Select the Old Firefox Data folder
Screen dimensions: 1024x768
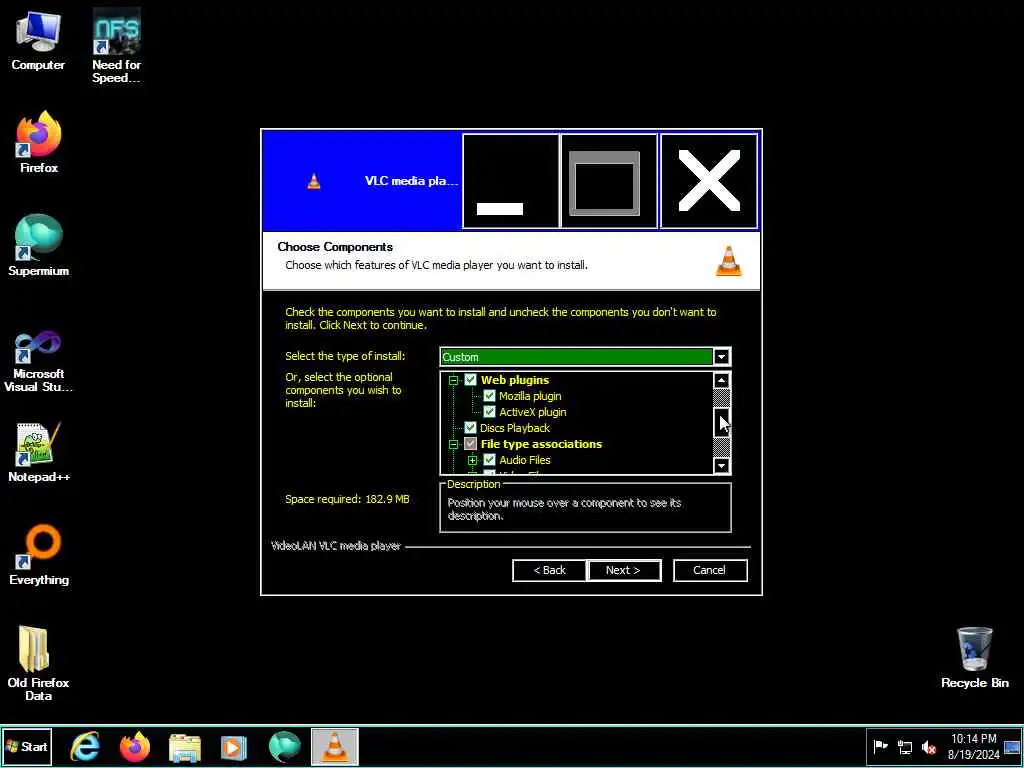39,664
